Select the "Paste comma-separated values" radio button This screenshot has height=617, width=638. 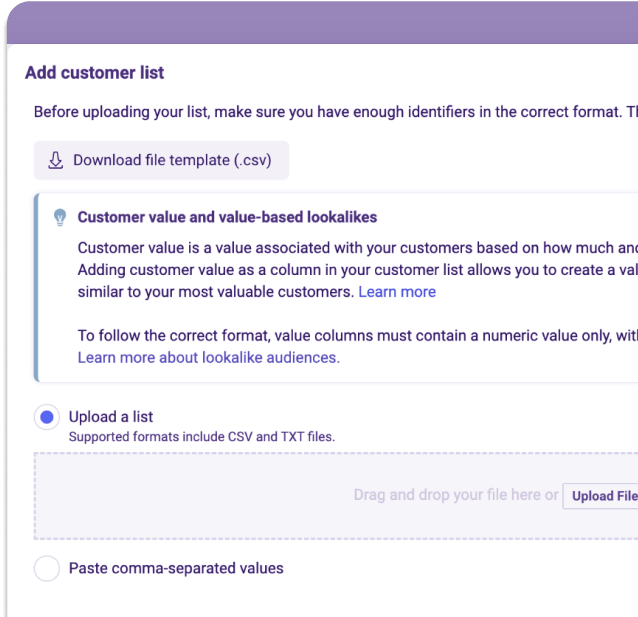point(47,568)
